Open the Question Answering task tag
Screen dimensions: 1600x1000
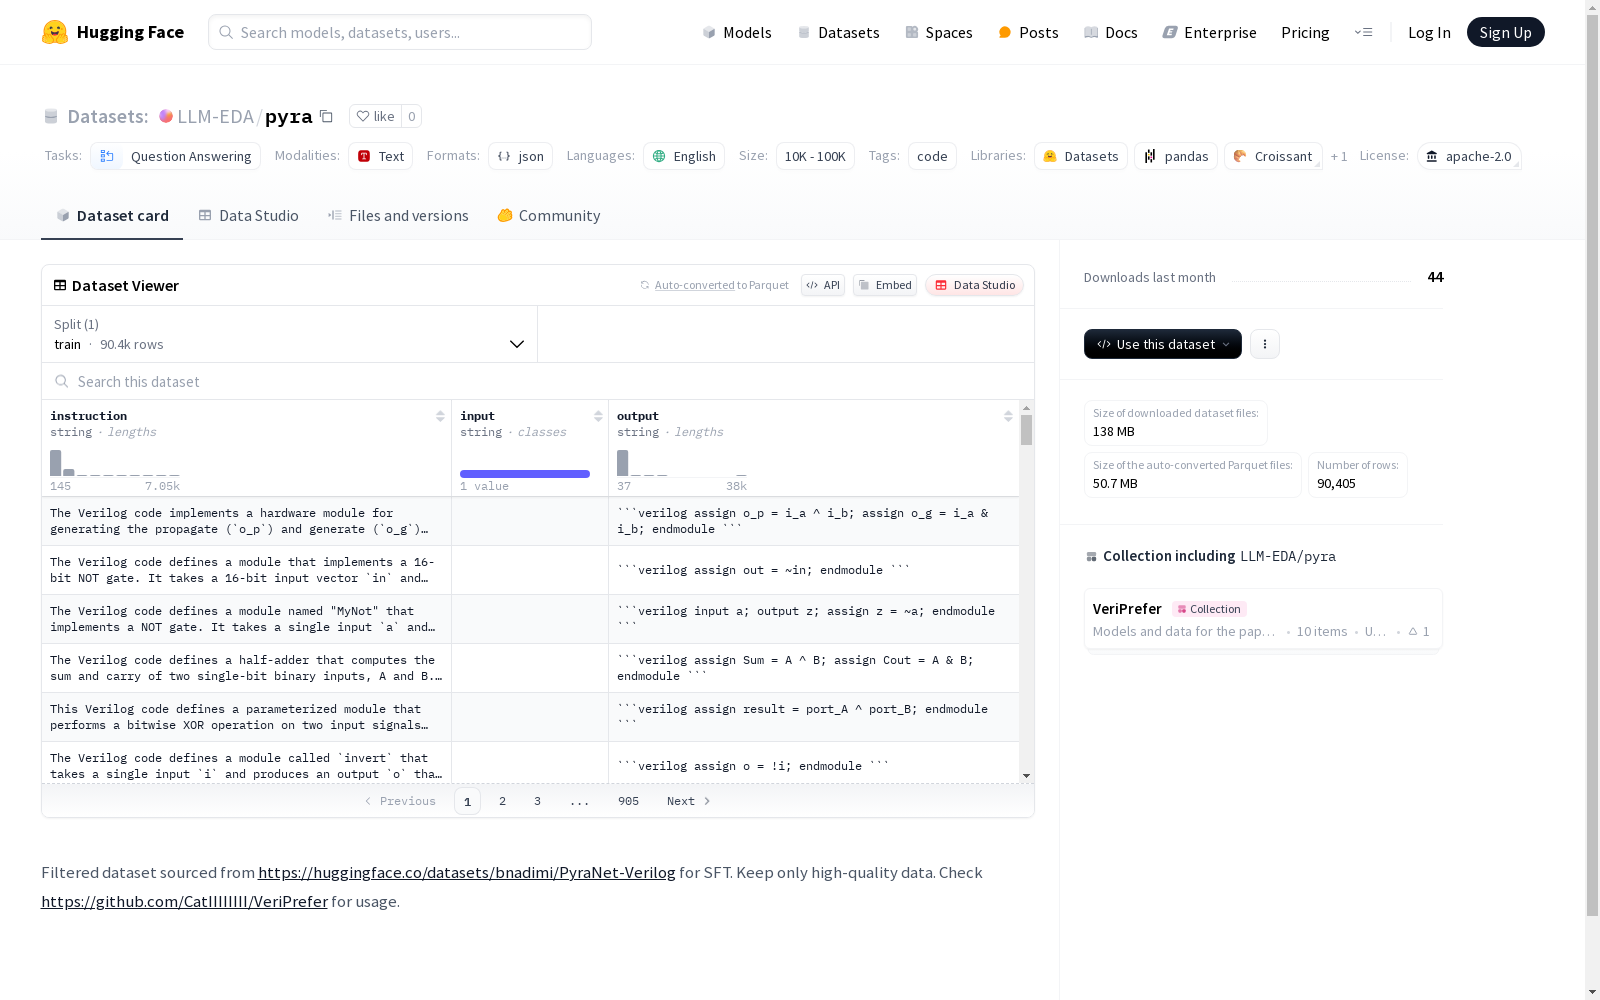176,156
